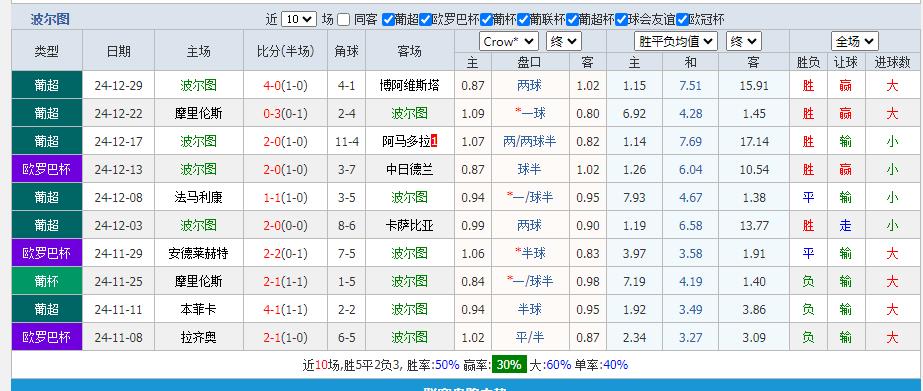Image resolution: width=923 pixels, height=391 pixels.
Task: Click handicap 平/半 for 拉齐奥 match
Action: 530,337
